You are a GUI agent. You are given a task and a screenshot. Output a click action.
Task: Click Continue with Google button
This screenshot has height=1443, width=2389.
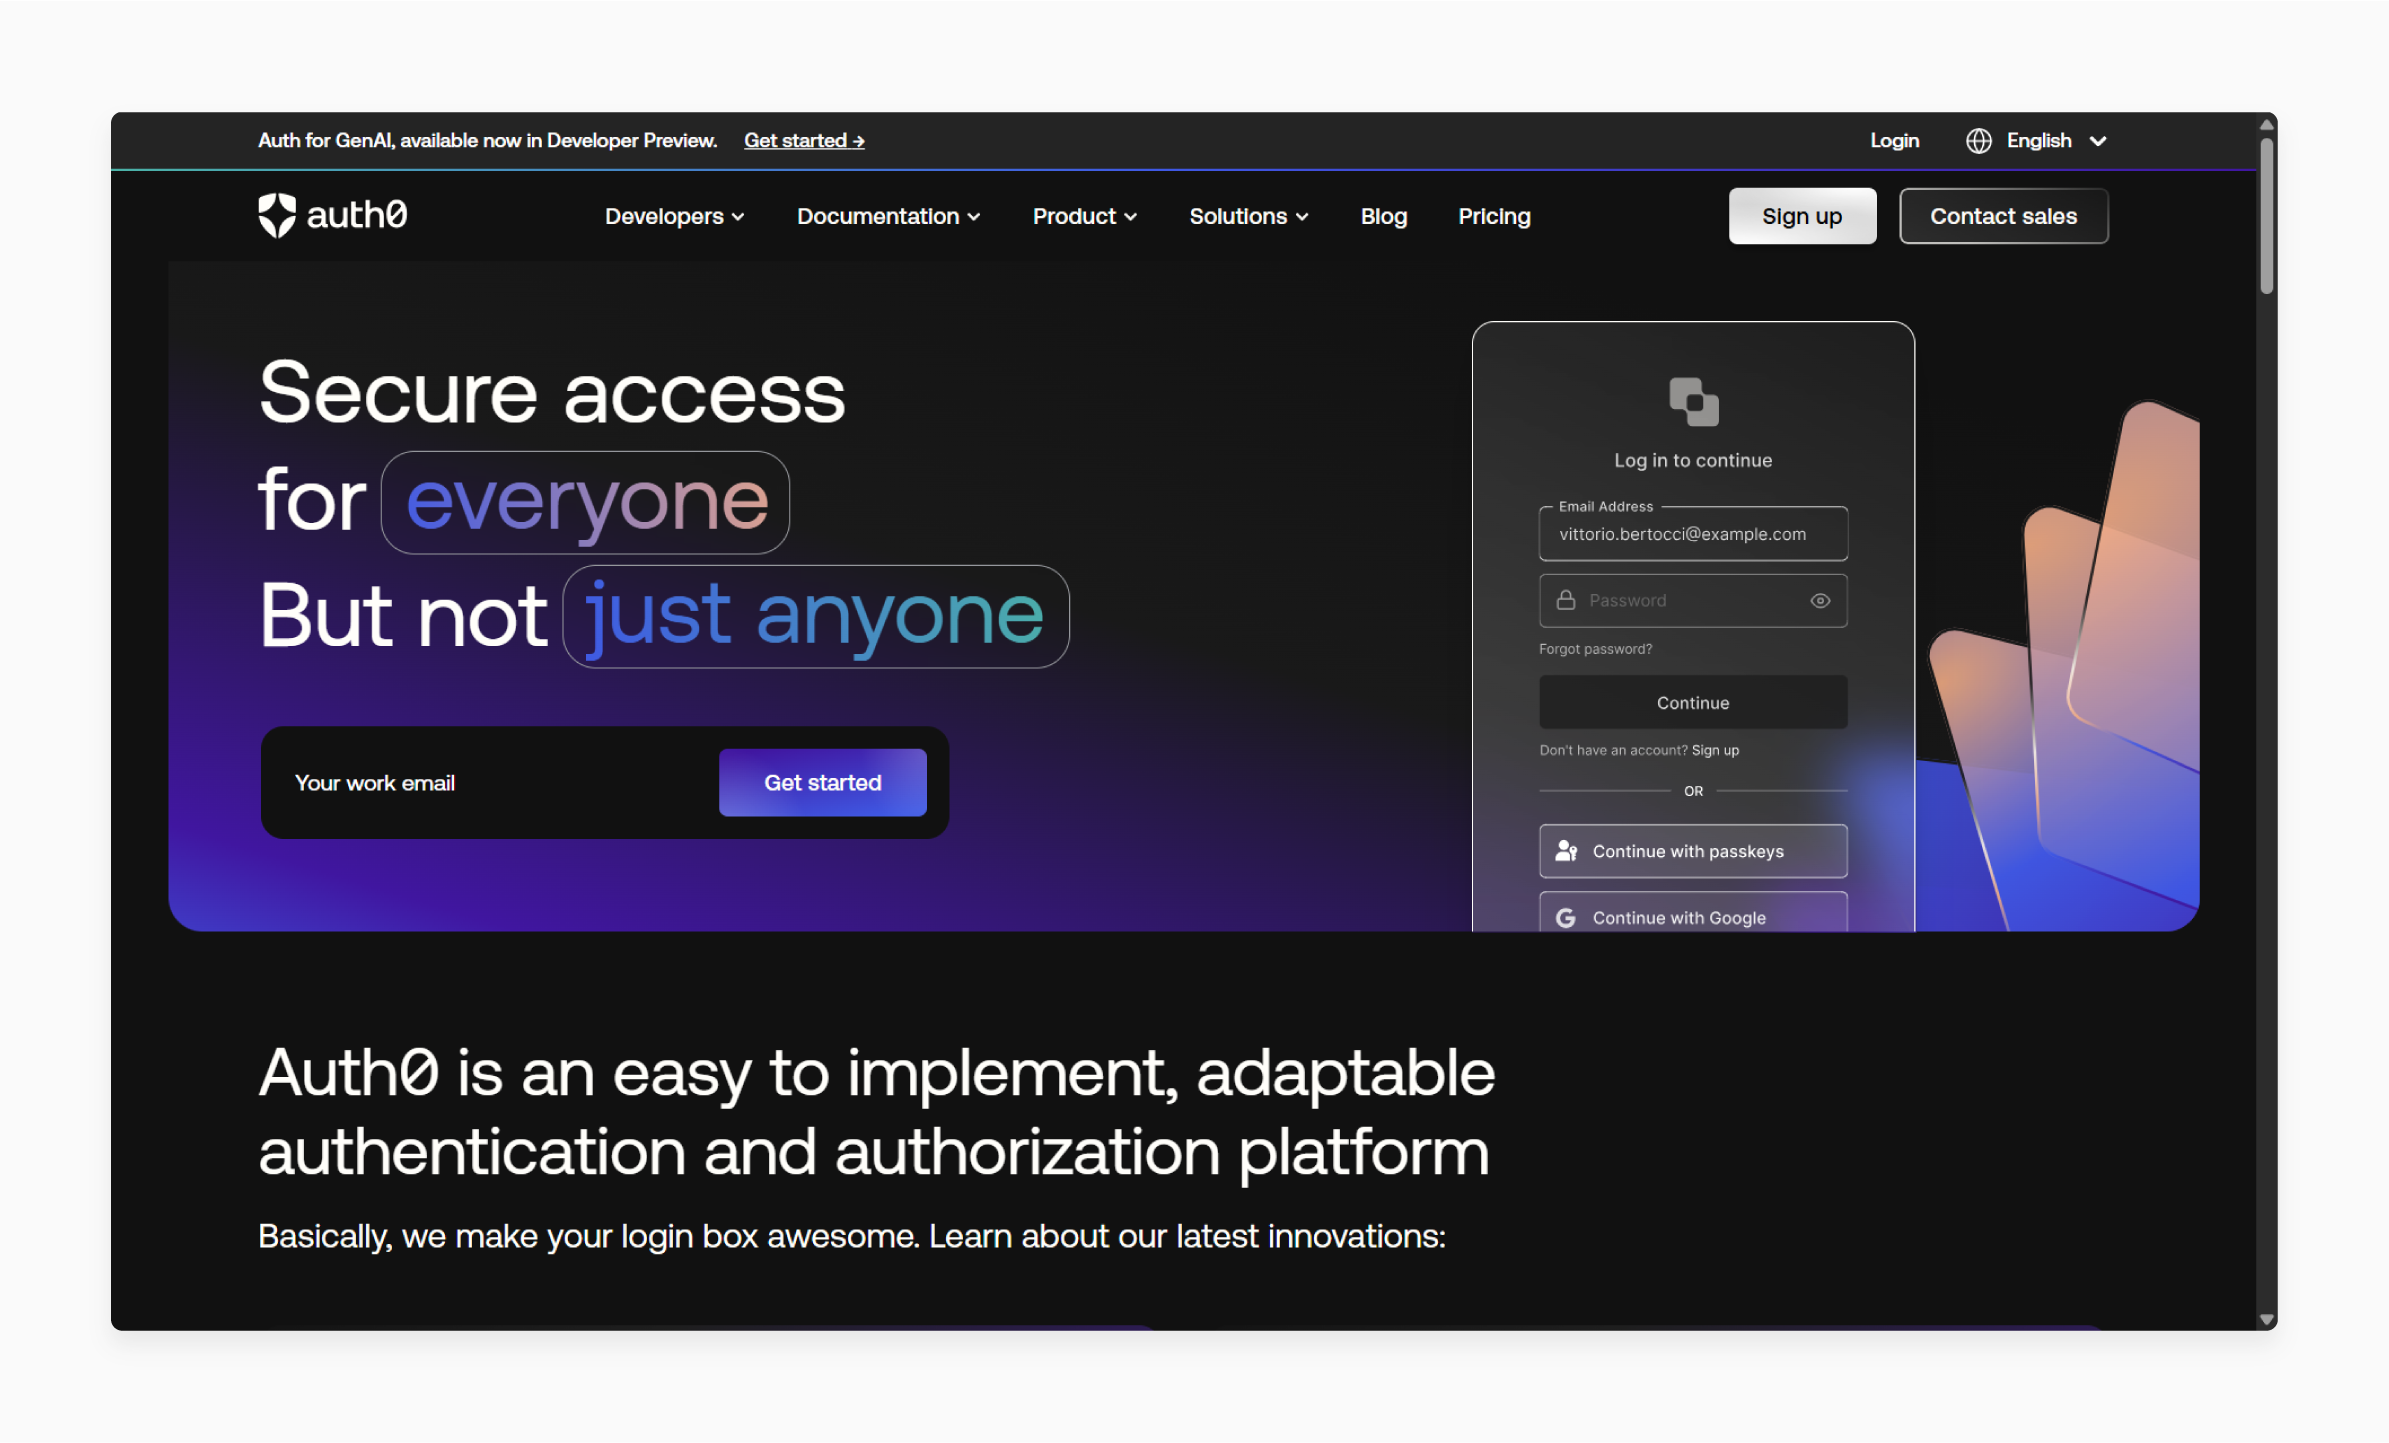pos(1693,912)
